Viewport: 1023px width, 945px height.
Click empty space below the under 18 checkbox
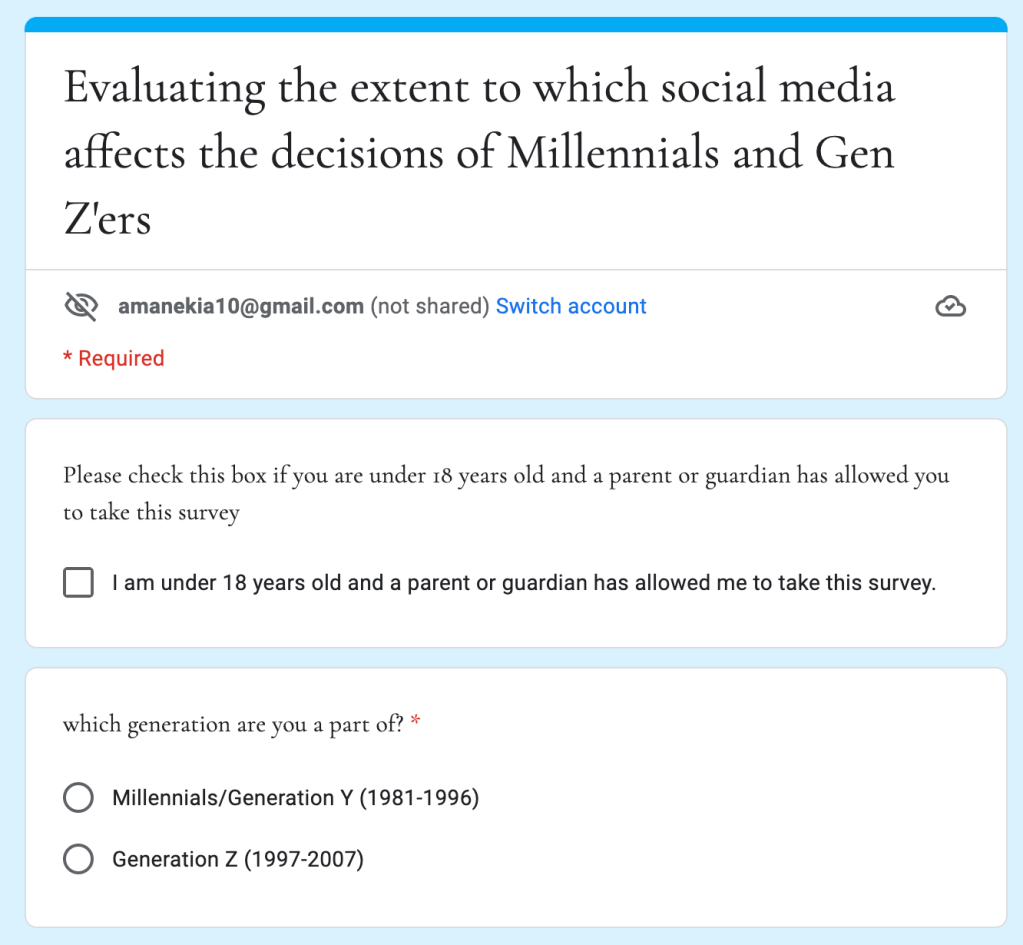pyautogui.click(x=515, y=625)
